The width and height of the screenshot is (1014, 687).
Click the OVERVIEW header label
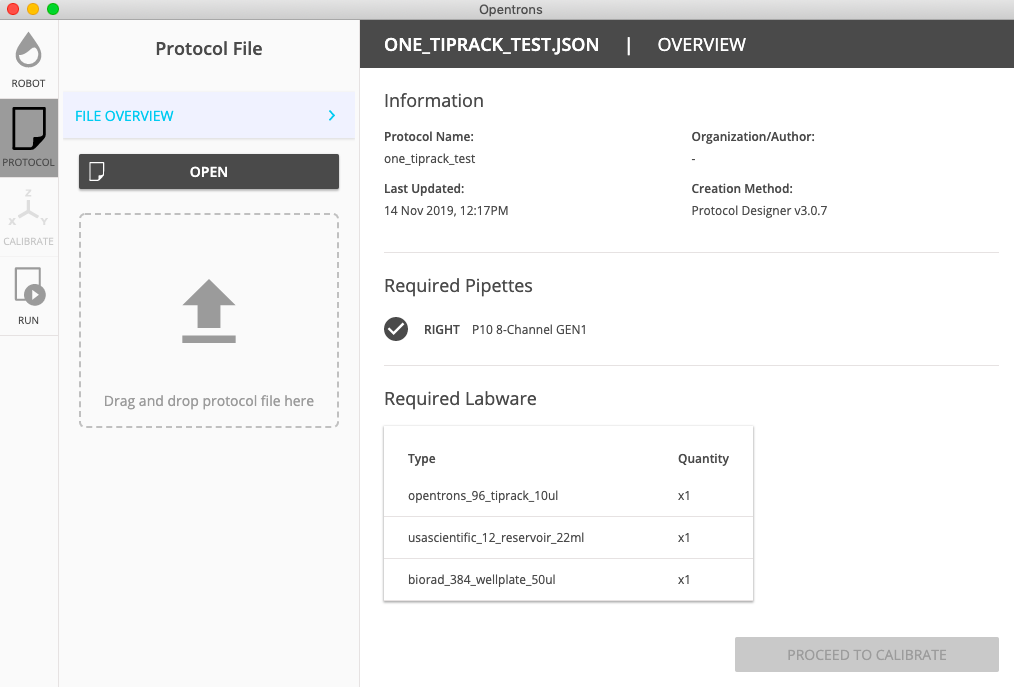[x=702, y=45]
